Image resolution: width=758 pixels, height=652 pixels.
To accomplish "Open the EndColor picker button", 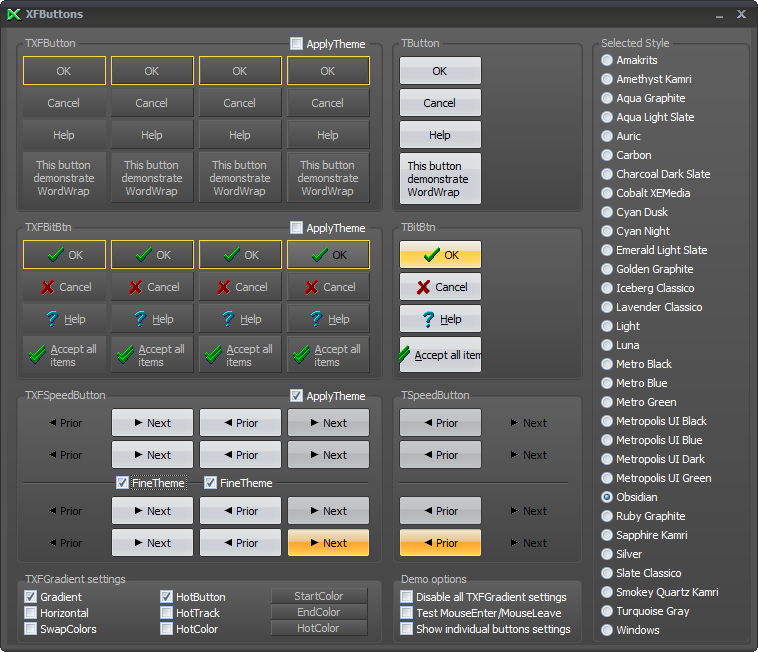I will click(x=319, y=613).
